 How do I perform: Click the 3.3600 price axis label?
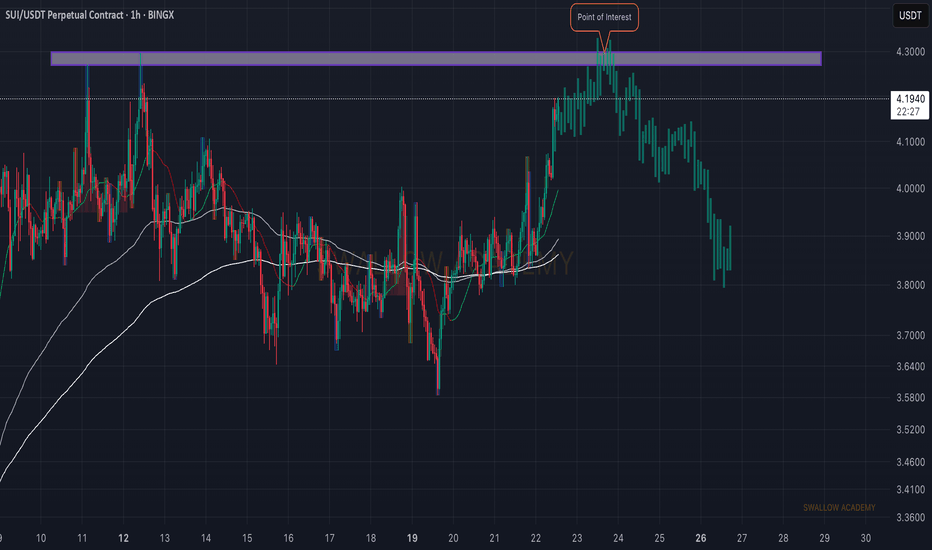coord(910,517)
